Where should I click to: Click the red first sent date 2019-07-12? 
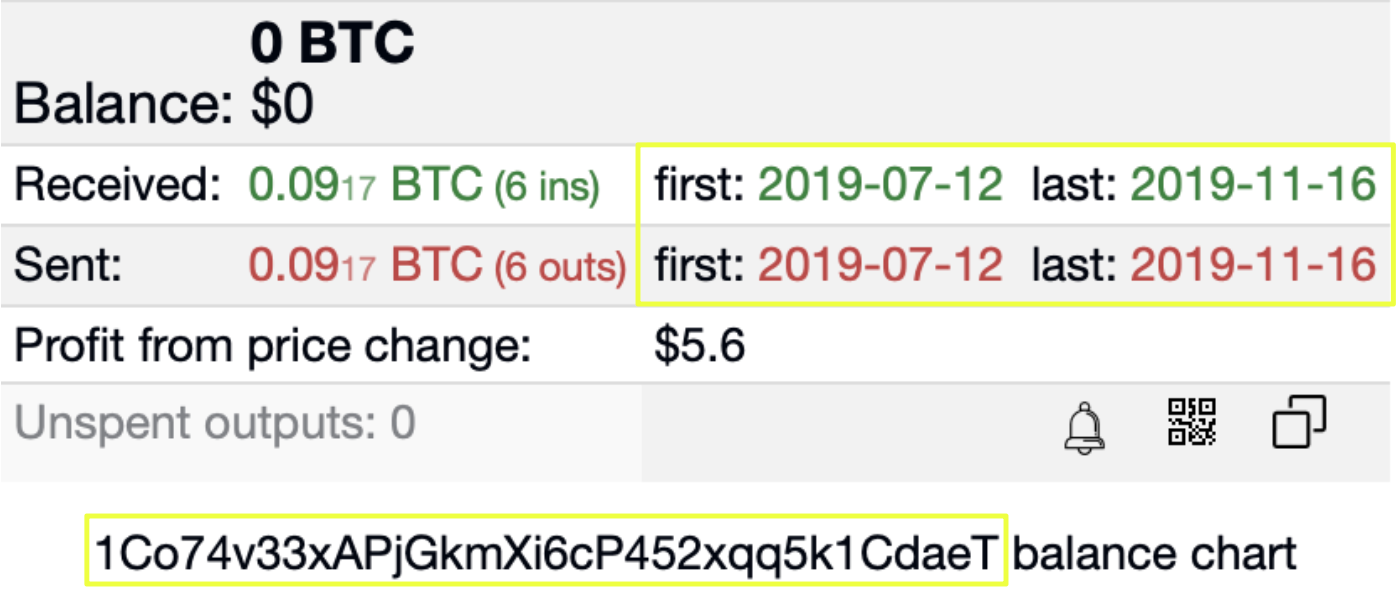pyautogui.click(x=880, y=265)
